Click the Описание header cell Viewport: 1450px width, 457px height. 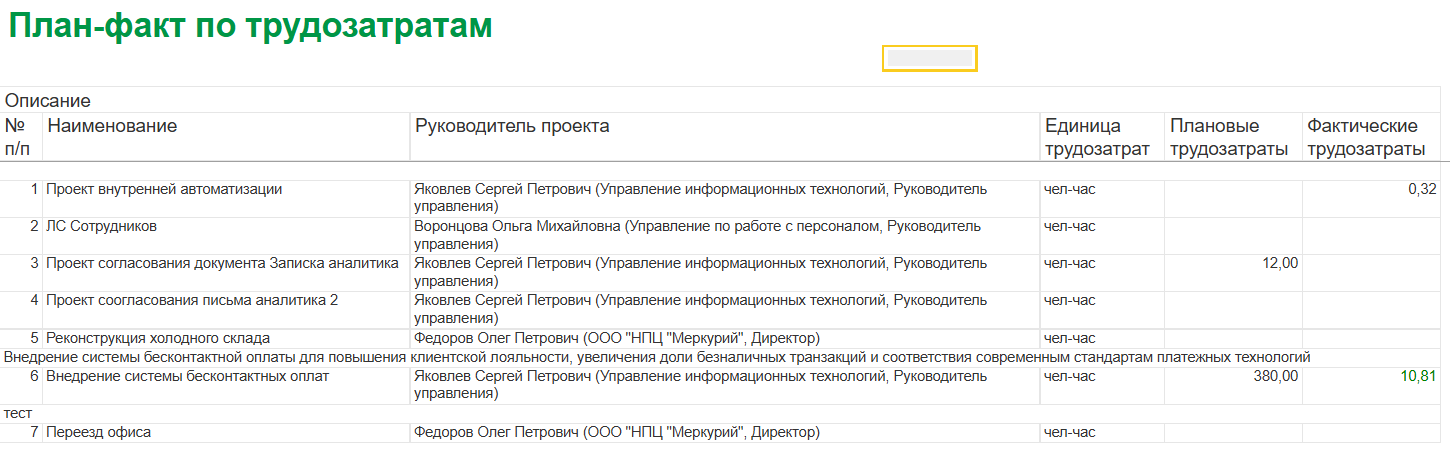(x=48, y=100)
